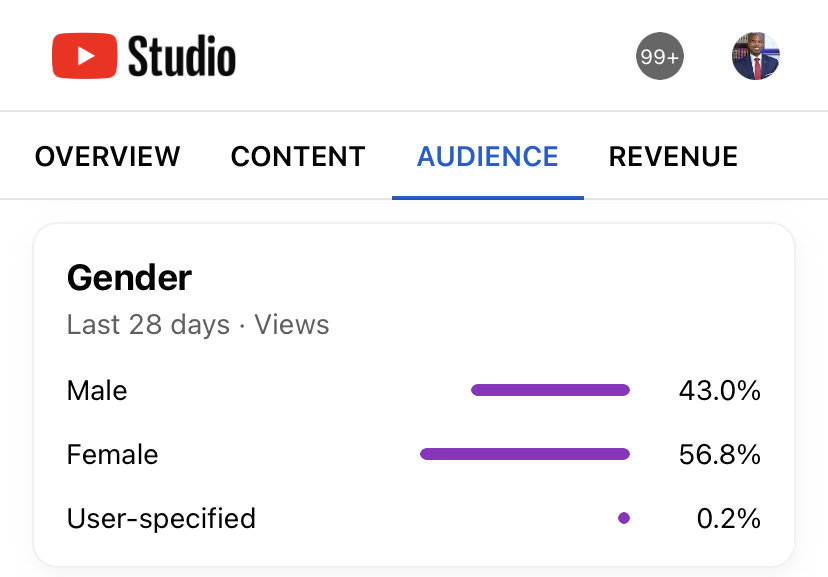
Task: Click the 43.0% Male value
Action: [719, 390]
